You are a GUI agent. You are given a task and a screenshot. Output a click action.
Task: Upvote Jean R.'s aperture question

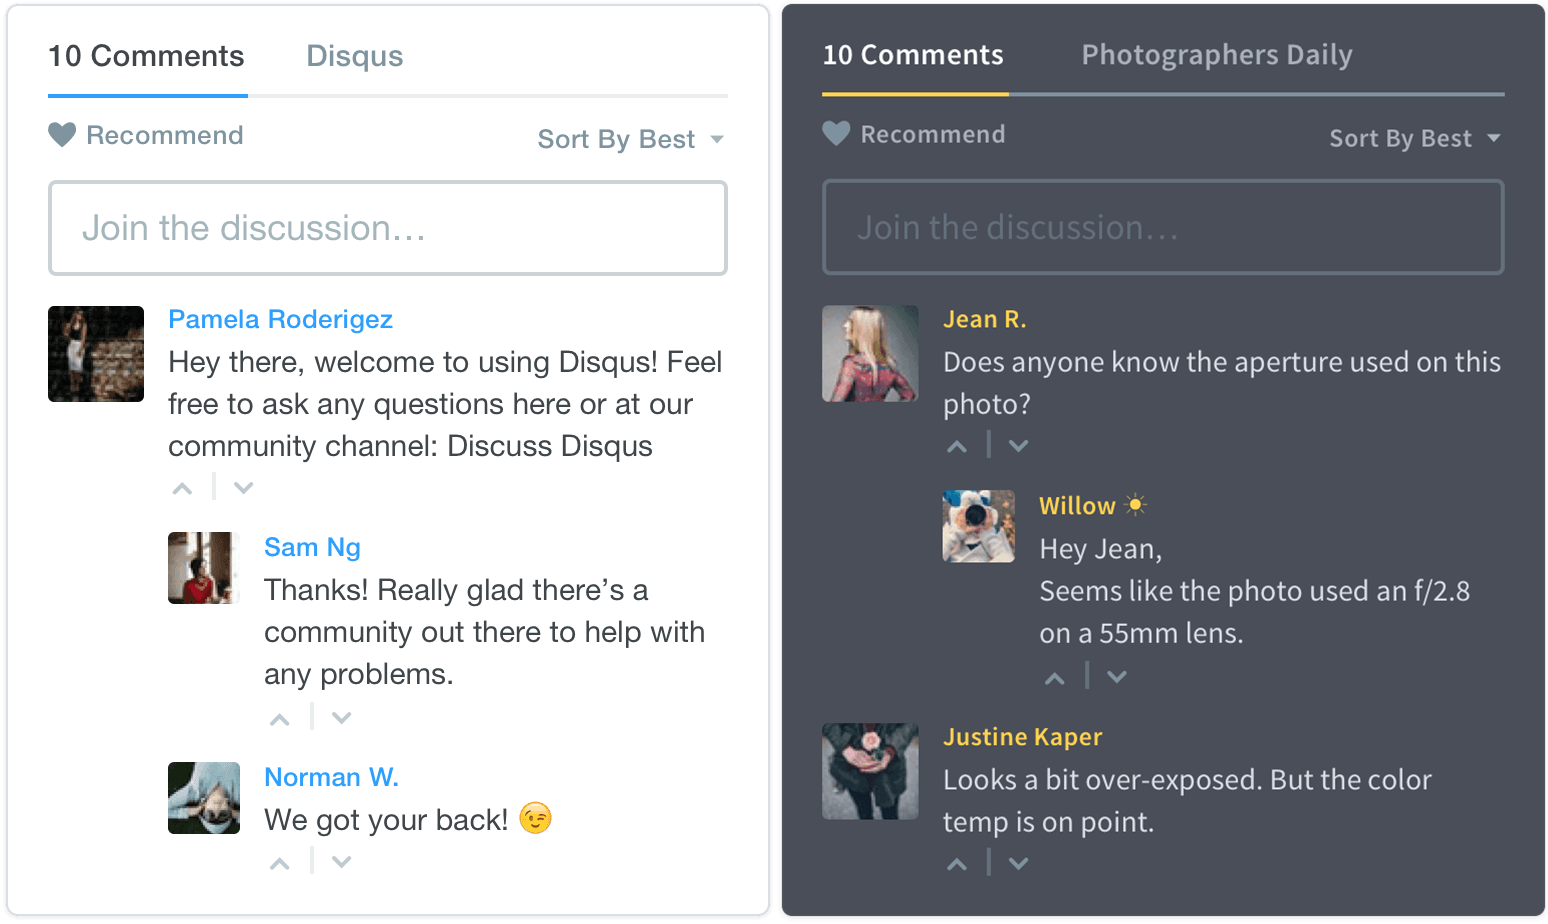[x=957, y=447]
